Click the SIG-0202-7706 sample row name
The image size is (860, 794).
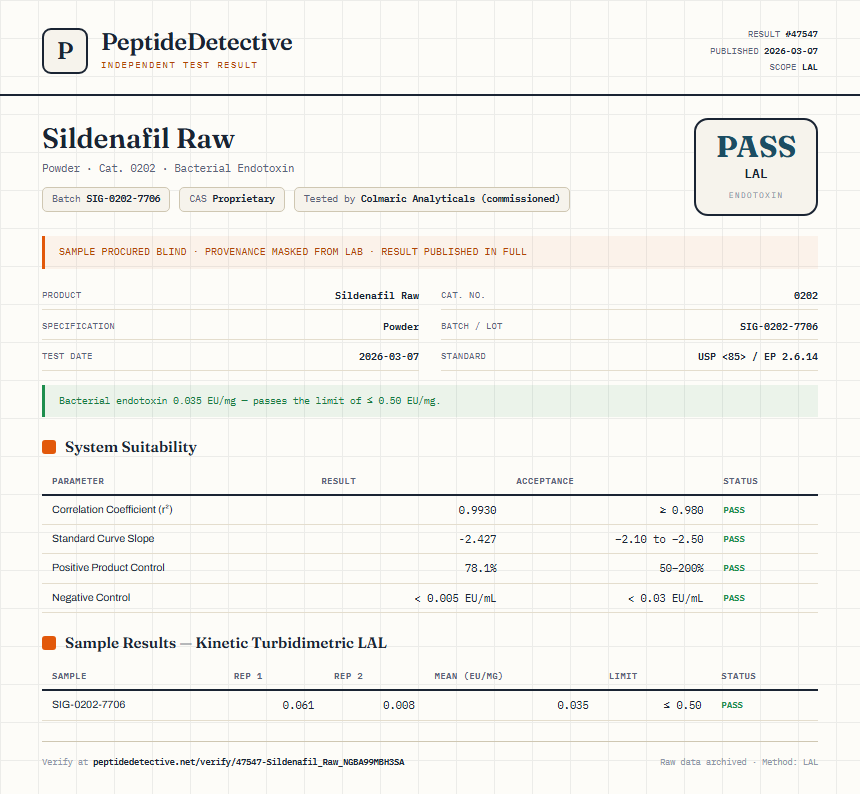[88, 705]
